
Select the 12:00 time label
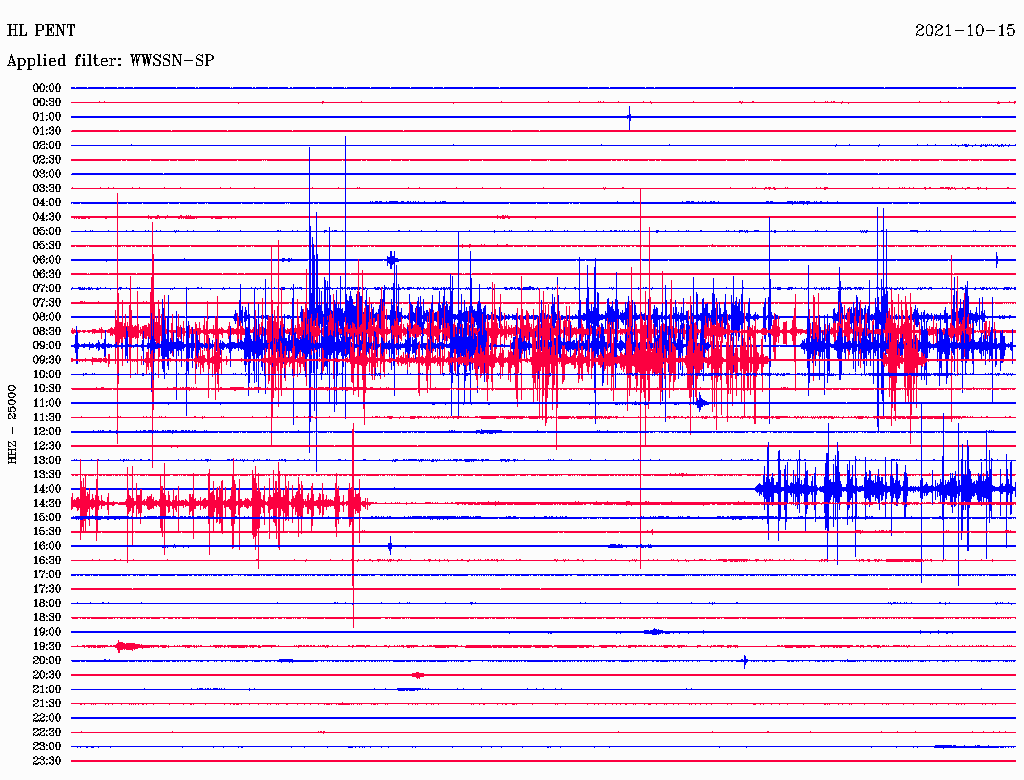click(47, 432)
